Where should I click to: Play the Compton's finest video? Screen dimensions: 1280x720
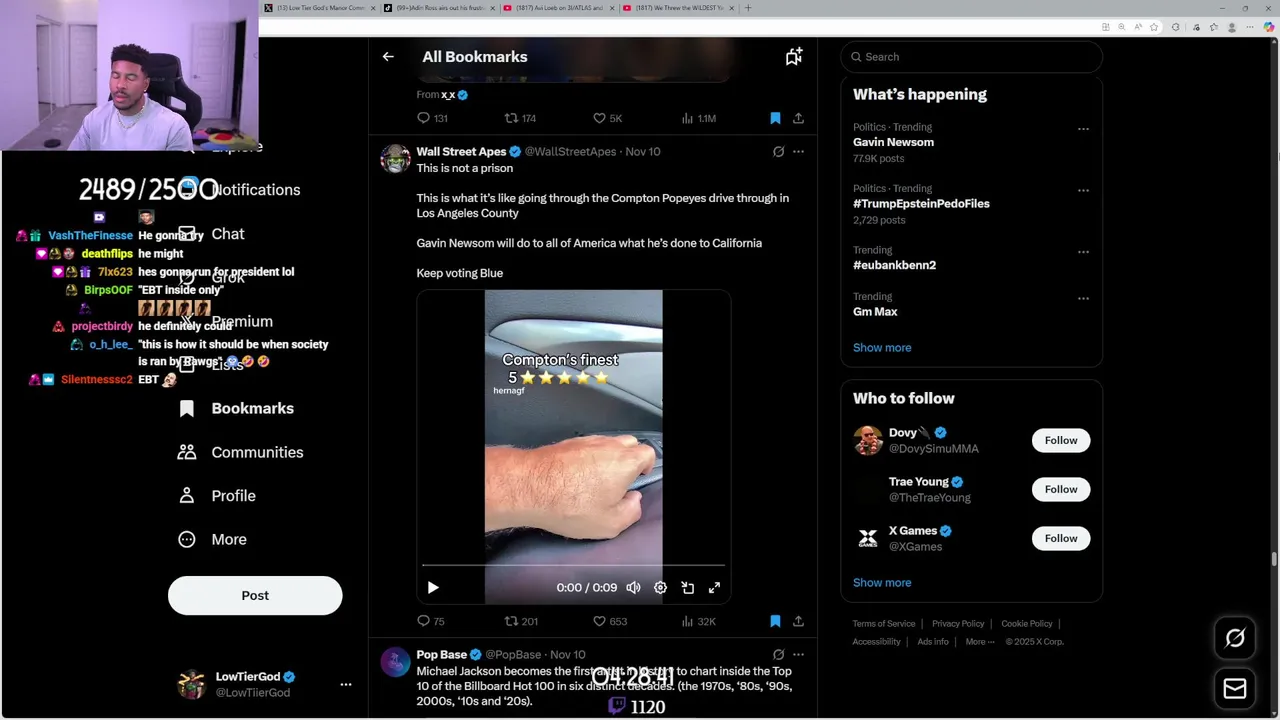pyautogui.click(x=433, y=588)
